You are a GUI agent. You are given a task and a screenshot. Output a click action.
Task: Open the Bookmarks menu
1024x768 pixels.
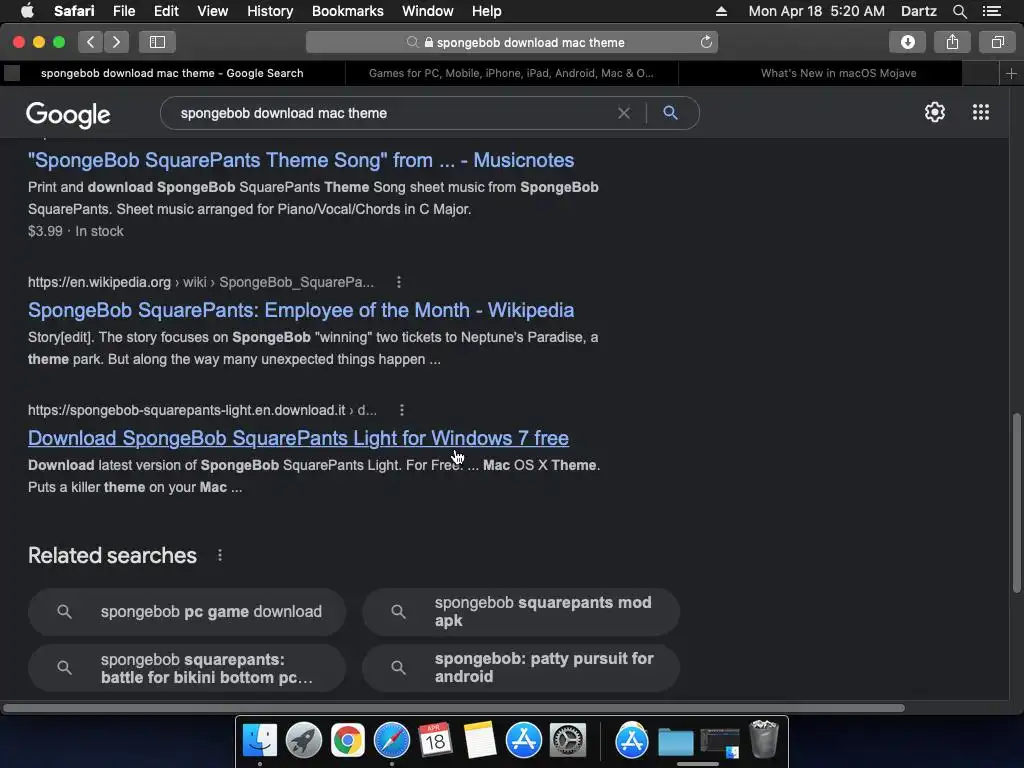pyautogui.click(x=347, y=11)
